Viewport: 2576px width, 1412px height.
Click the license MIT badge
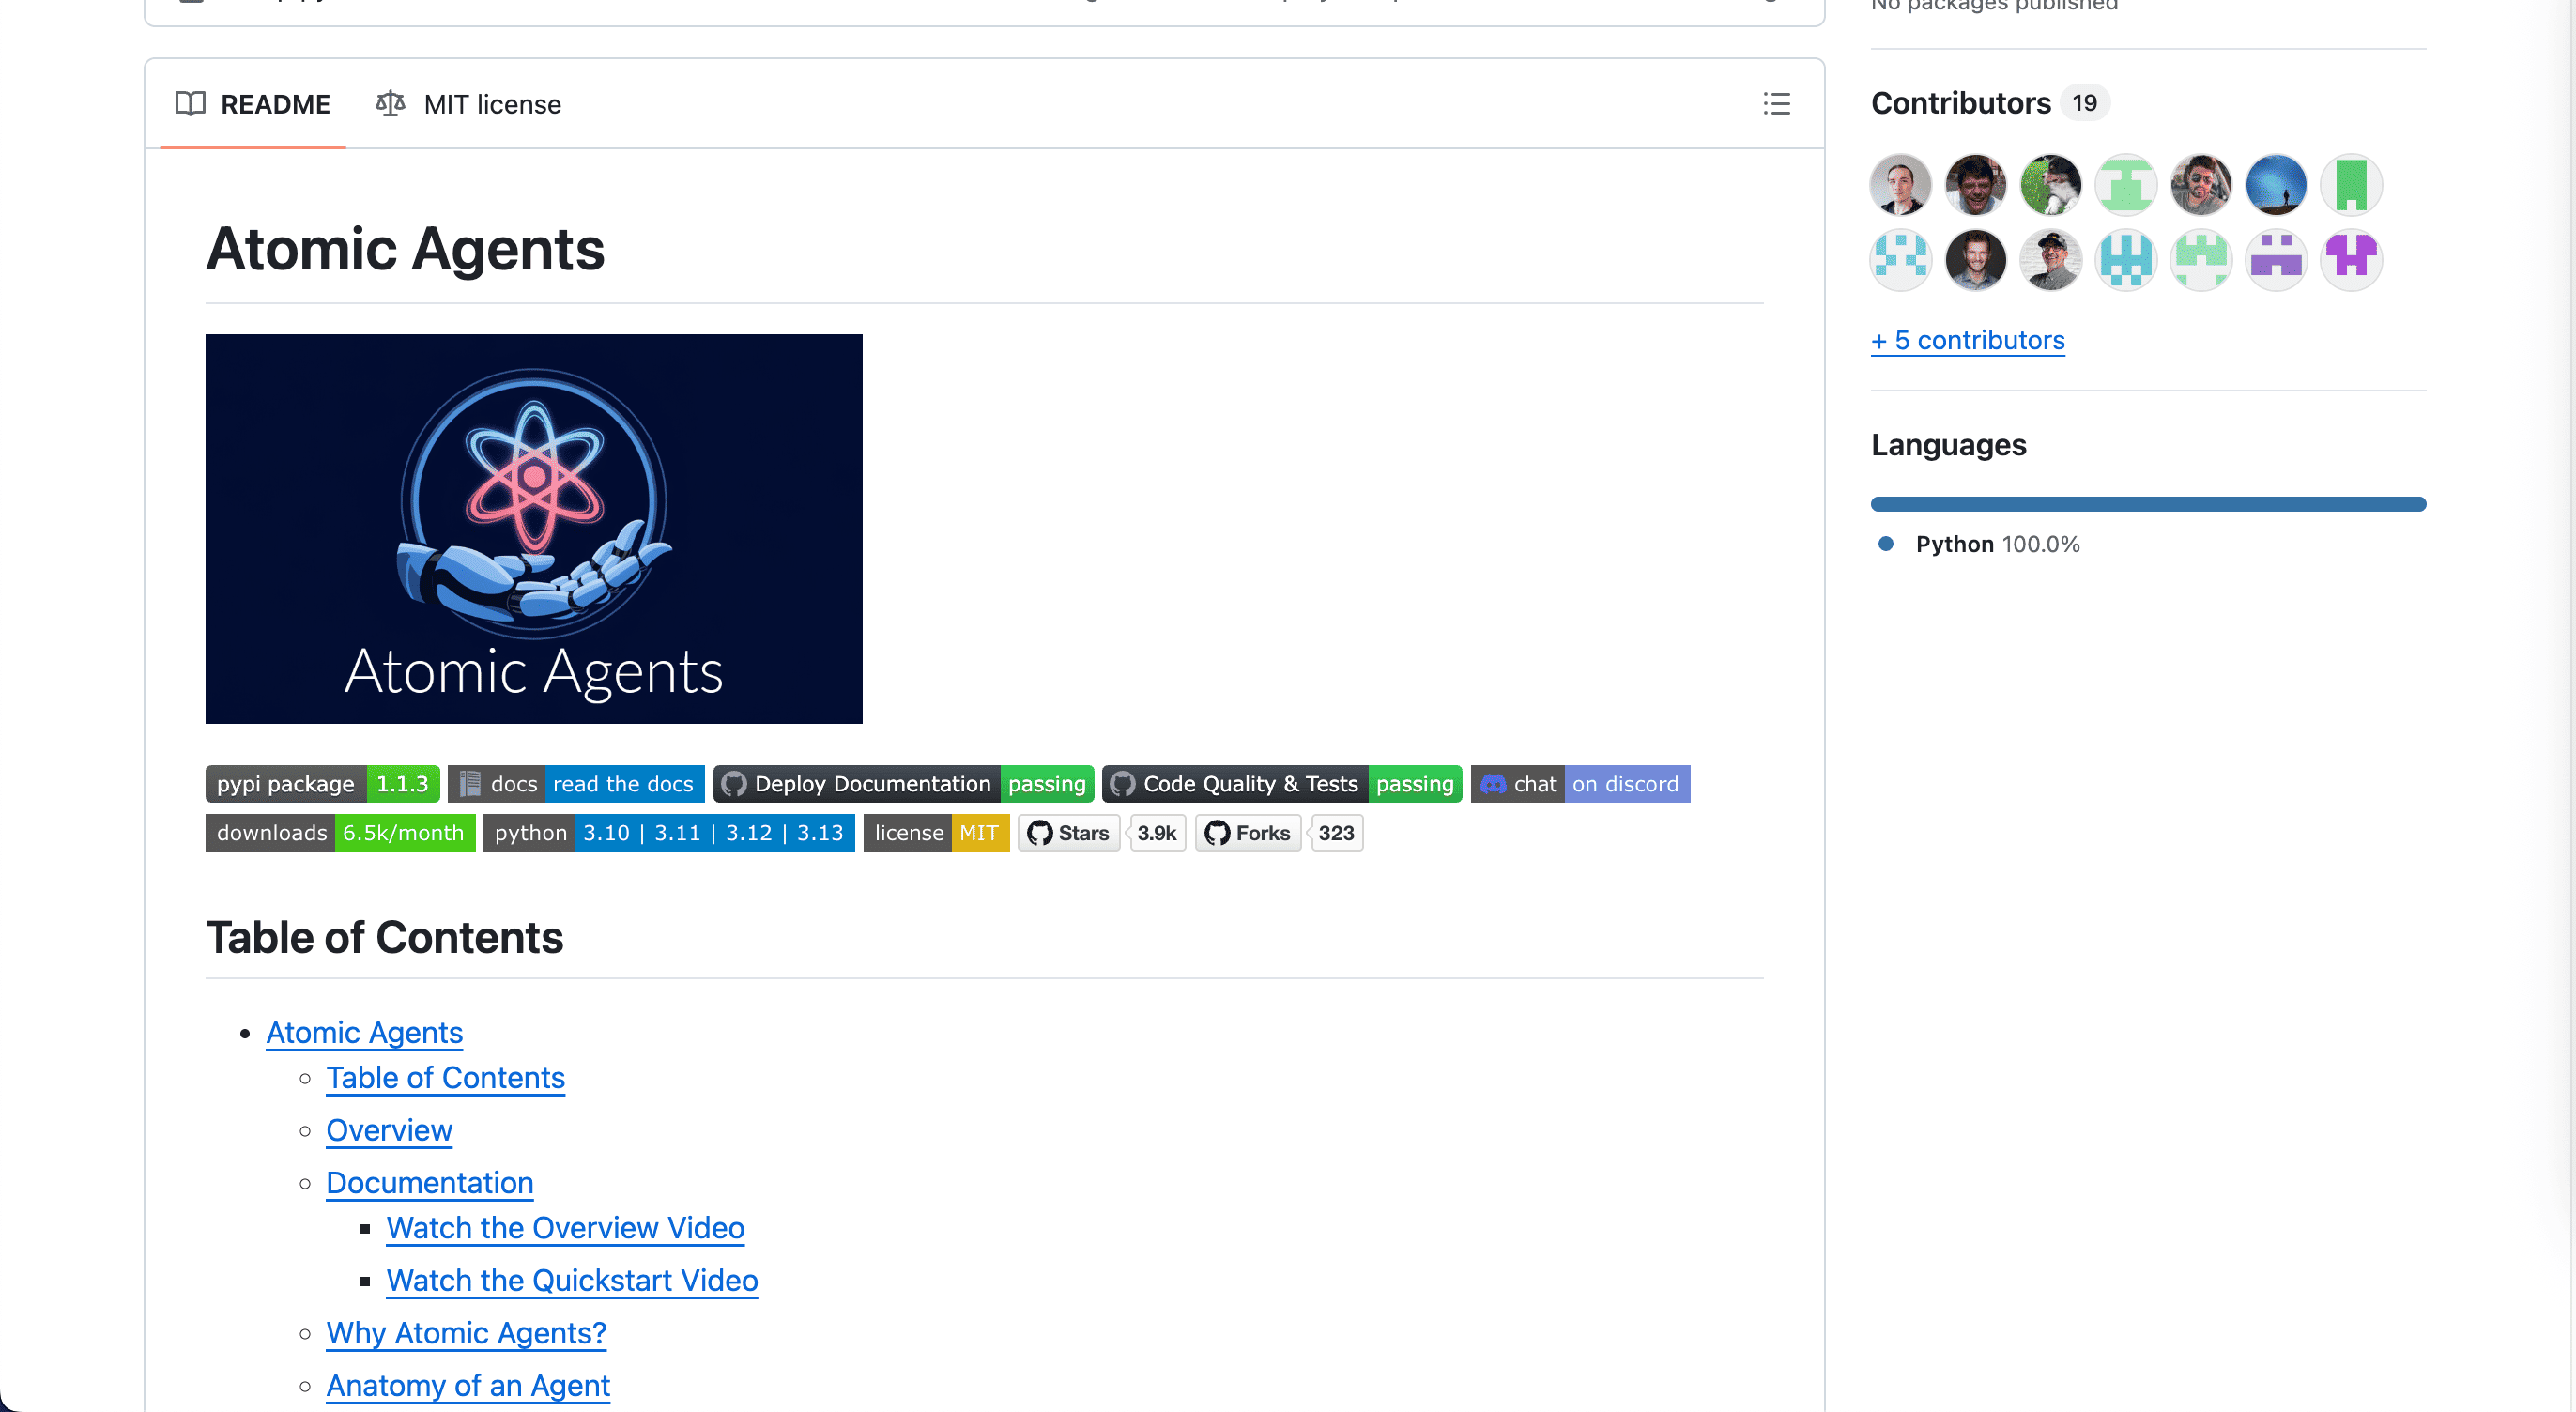pos(936,833)
